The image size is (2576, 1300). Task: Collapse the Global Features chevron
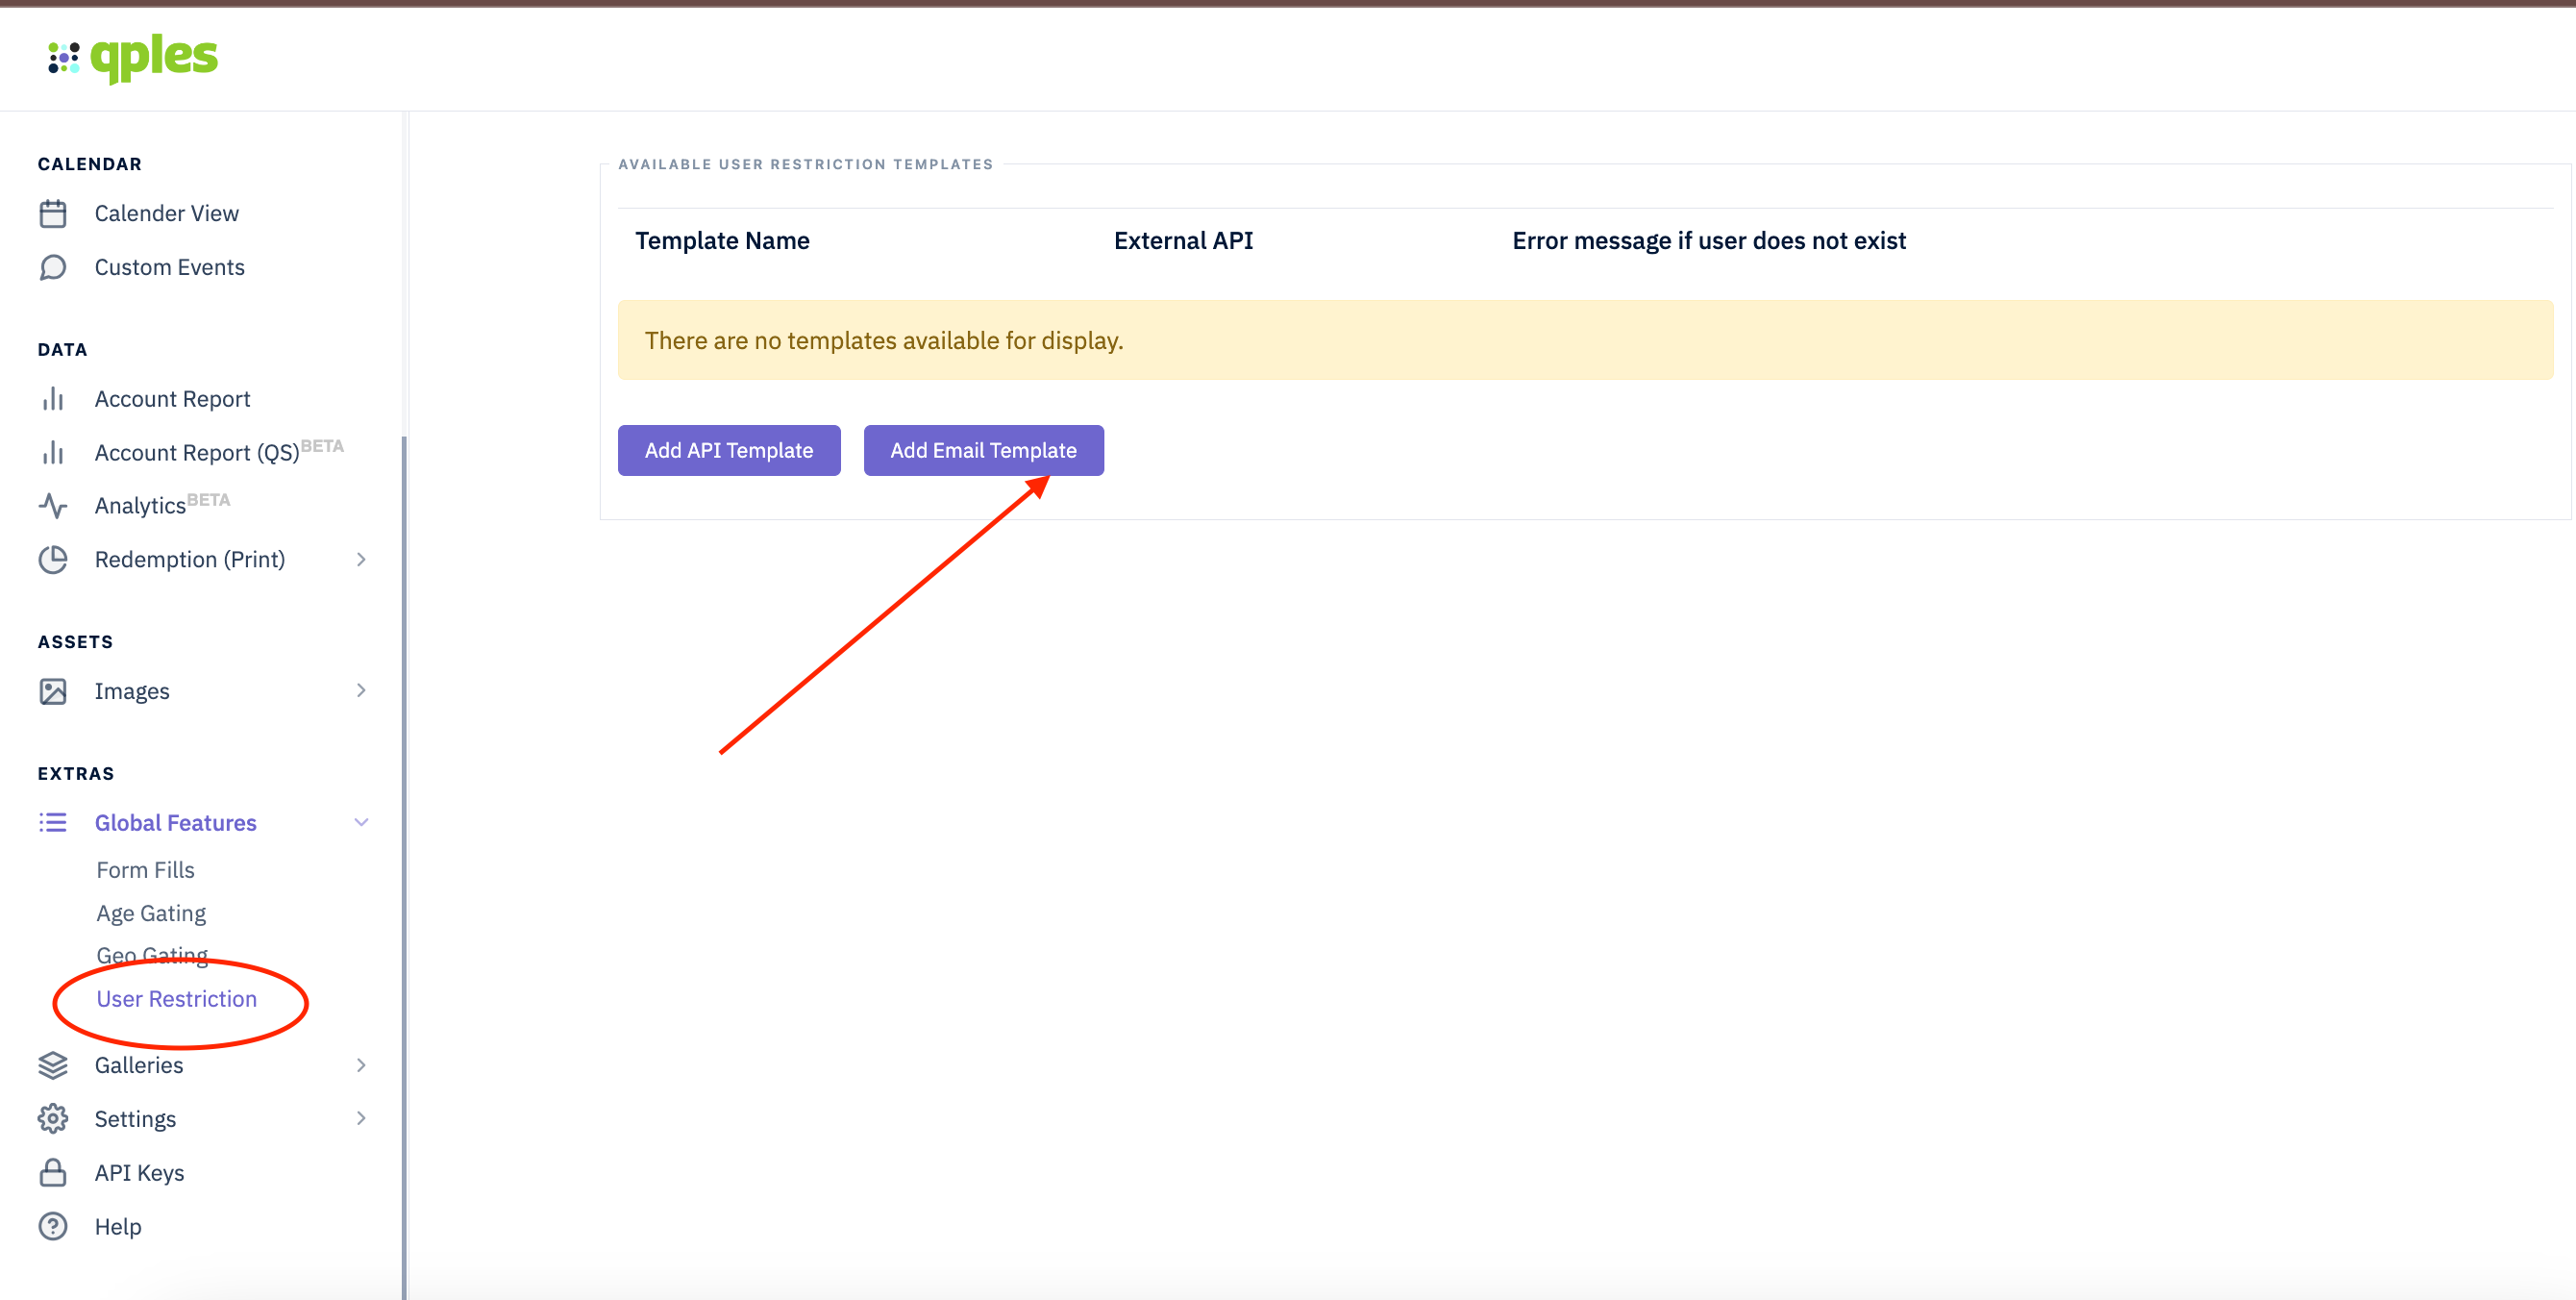pos(361,823)
